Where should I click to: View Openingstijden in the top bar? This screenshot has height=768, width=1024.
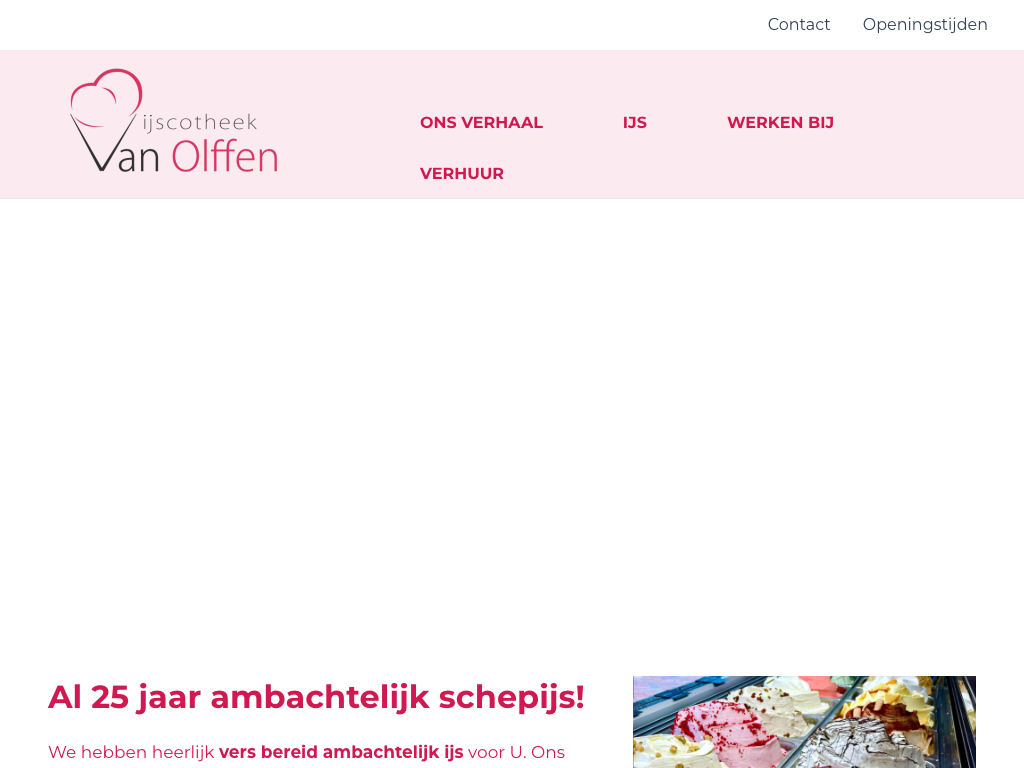(x=924, y=24)
